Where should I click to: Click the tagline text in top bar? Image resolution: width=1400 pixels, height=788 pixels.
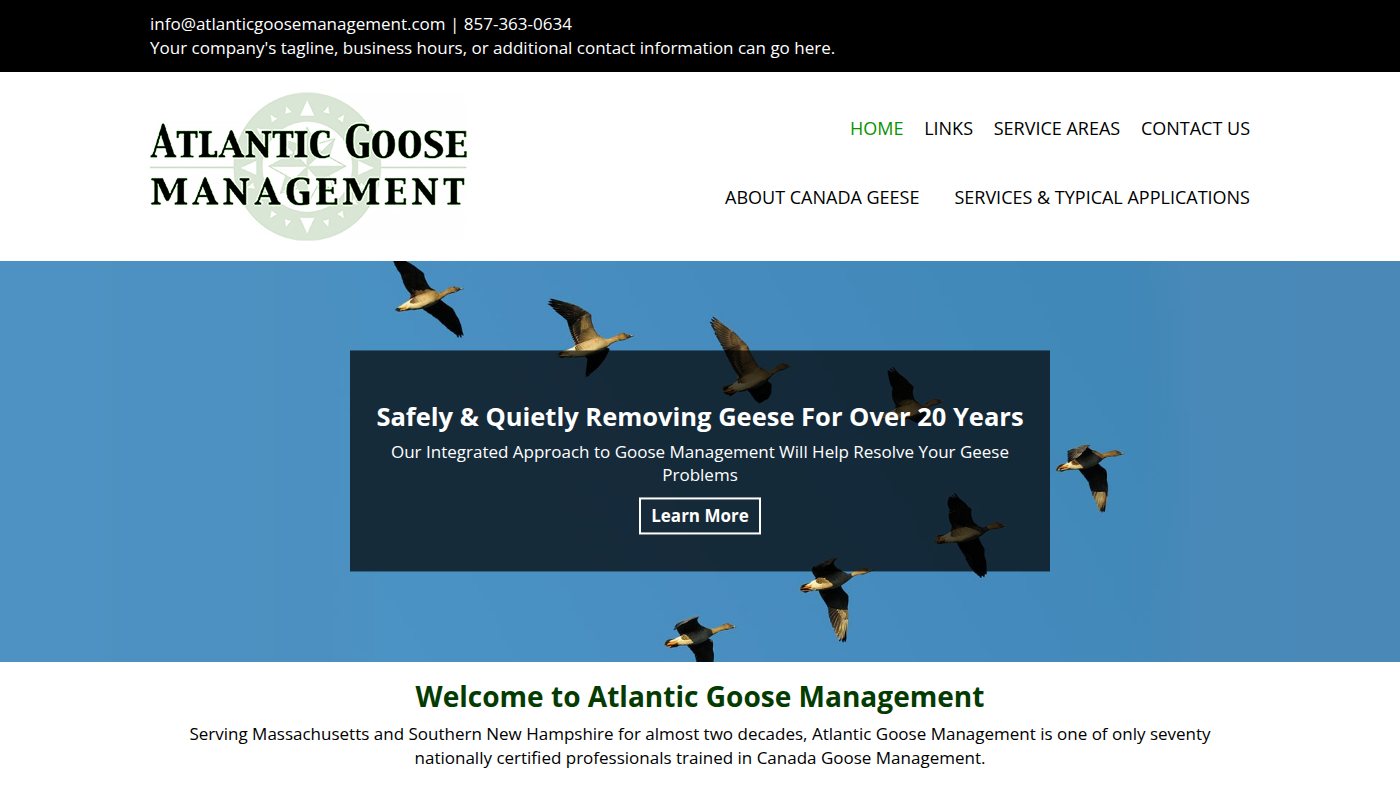(492, 48)
